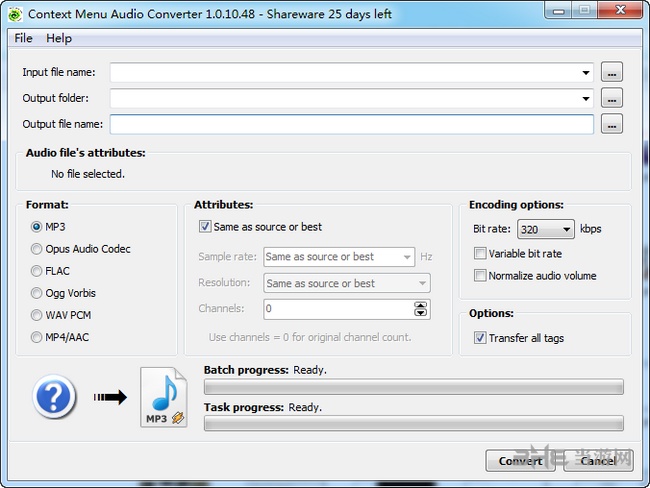Close the Audio Converter window
Image resolution: width=650 pixels, height=488 pixels.
click(x=621, y=10)
